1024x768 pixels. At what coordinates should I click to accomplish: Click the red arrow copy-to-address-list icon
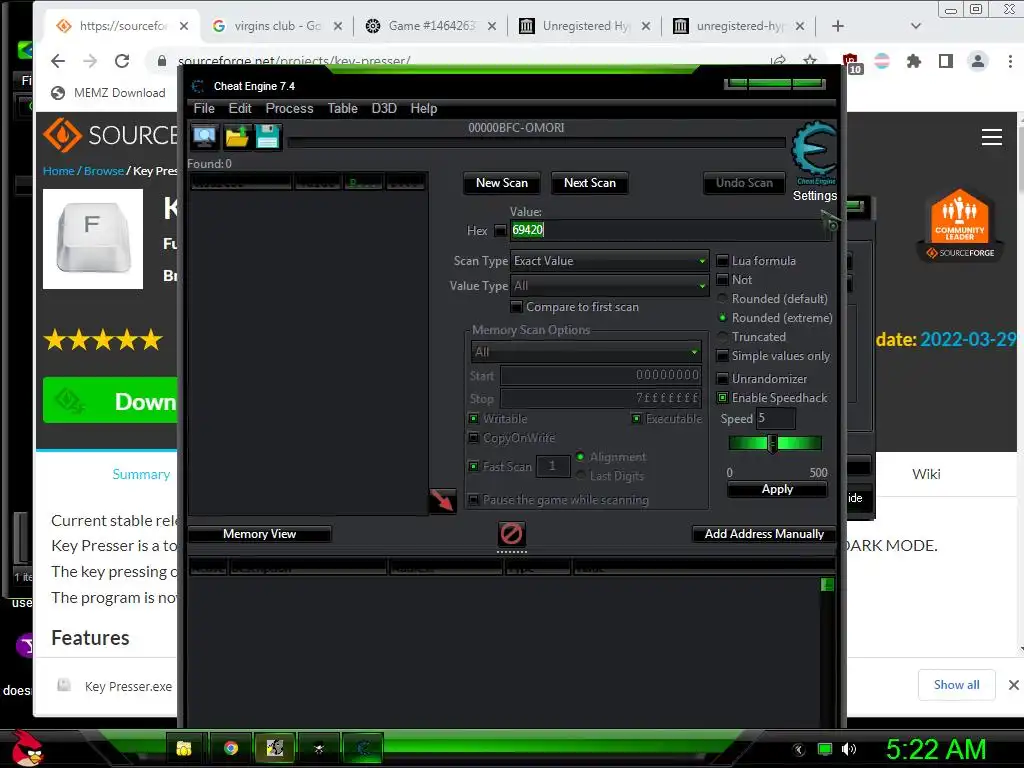(x=442, y=500)
